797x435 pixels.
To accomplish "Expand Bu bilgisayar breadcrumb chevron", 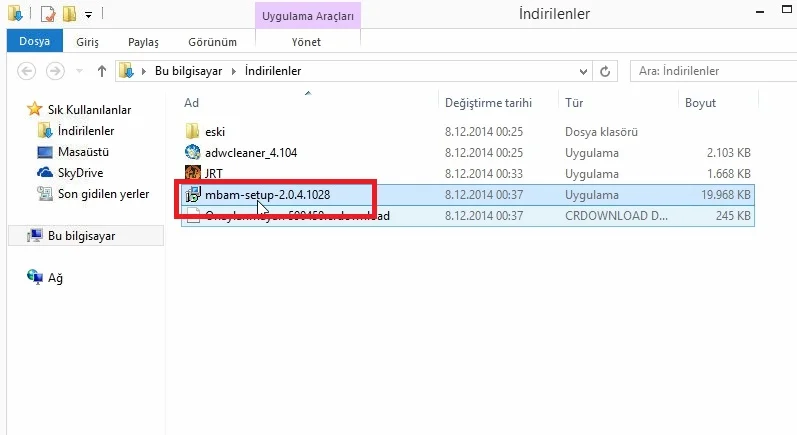I will click(233, 71).
